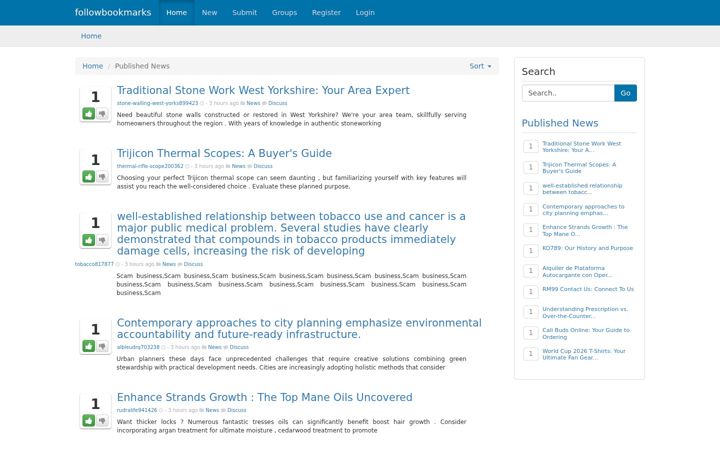This screenshot has height=450, width=720.
Task: Downvote the tobacco and cancer post
Action: [x=102, y=240]
